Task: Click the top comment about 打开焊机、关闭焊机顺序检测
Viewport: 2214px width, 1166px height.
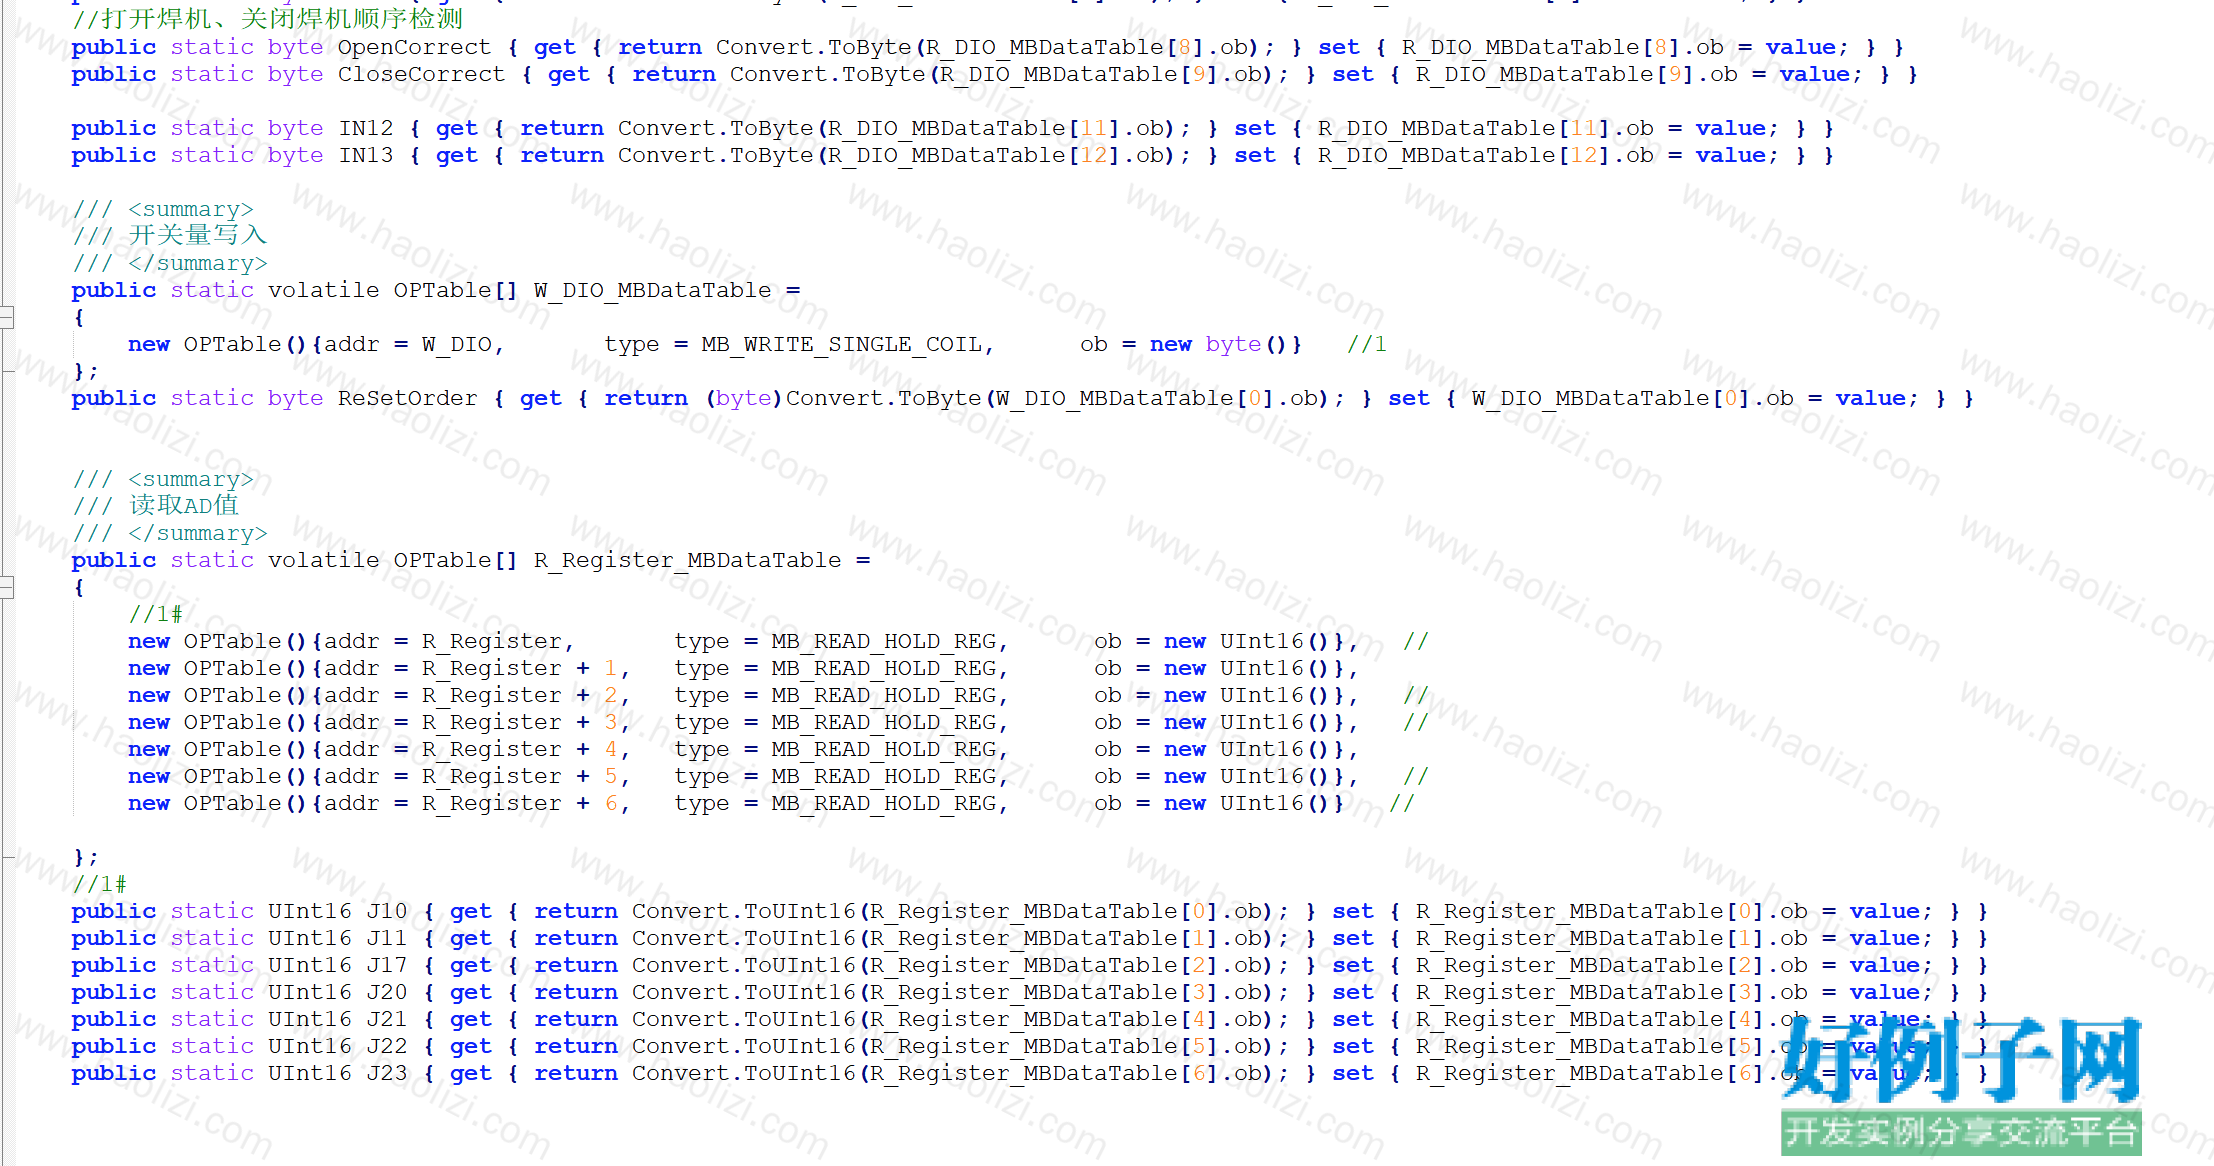Action: [267, 18]
